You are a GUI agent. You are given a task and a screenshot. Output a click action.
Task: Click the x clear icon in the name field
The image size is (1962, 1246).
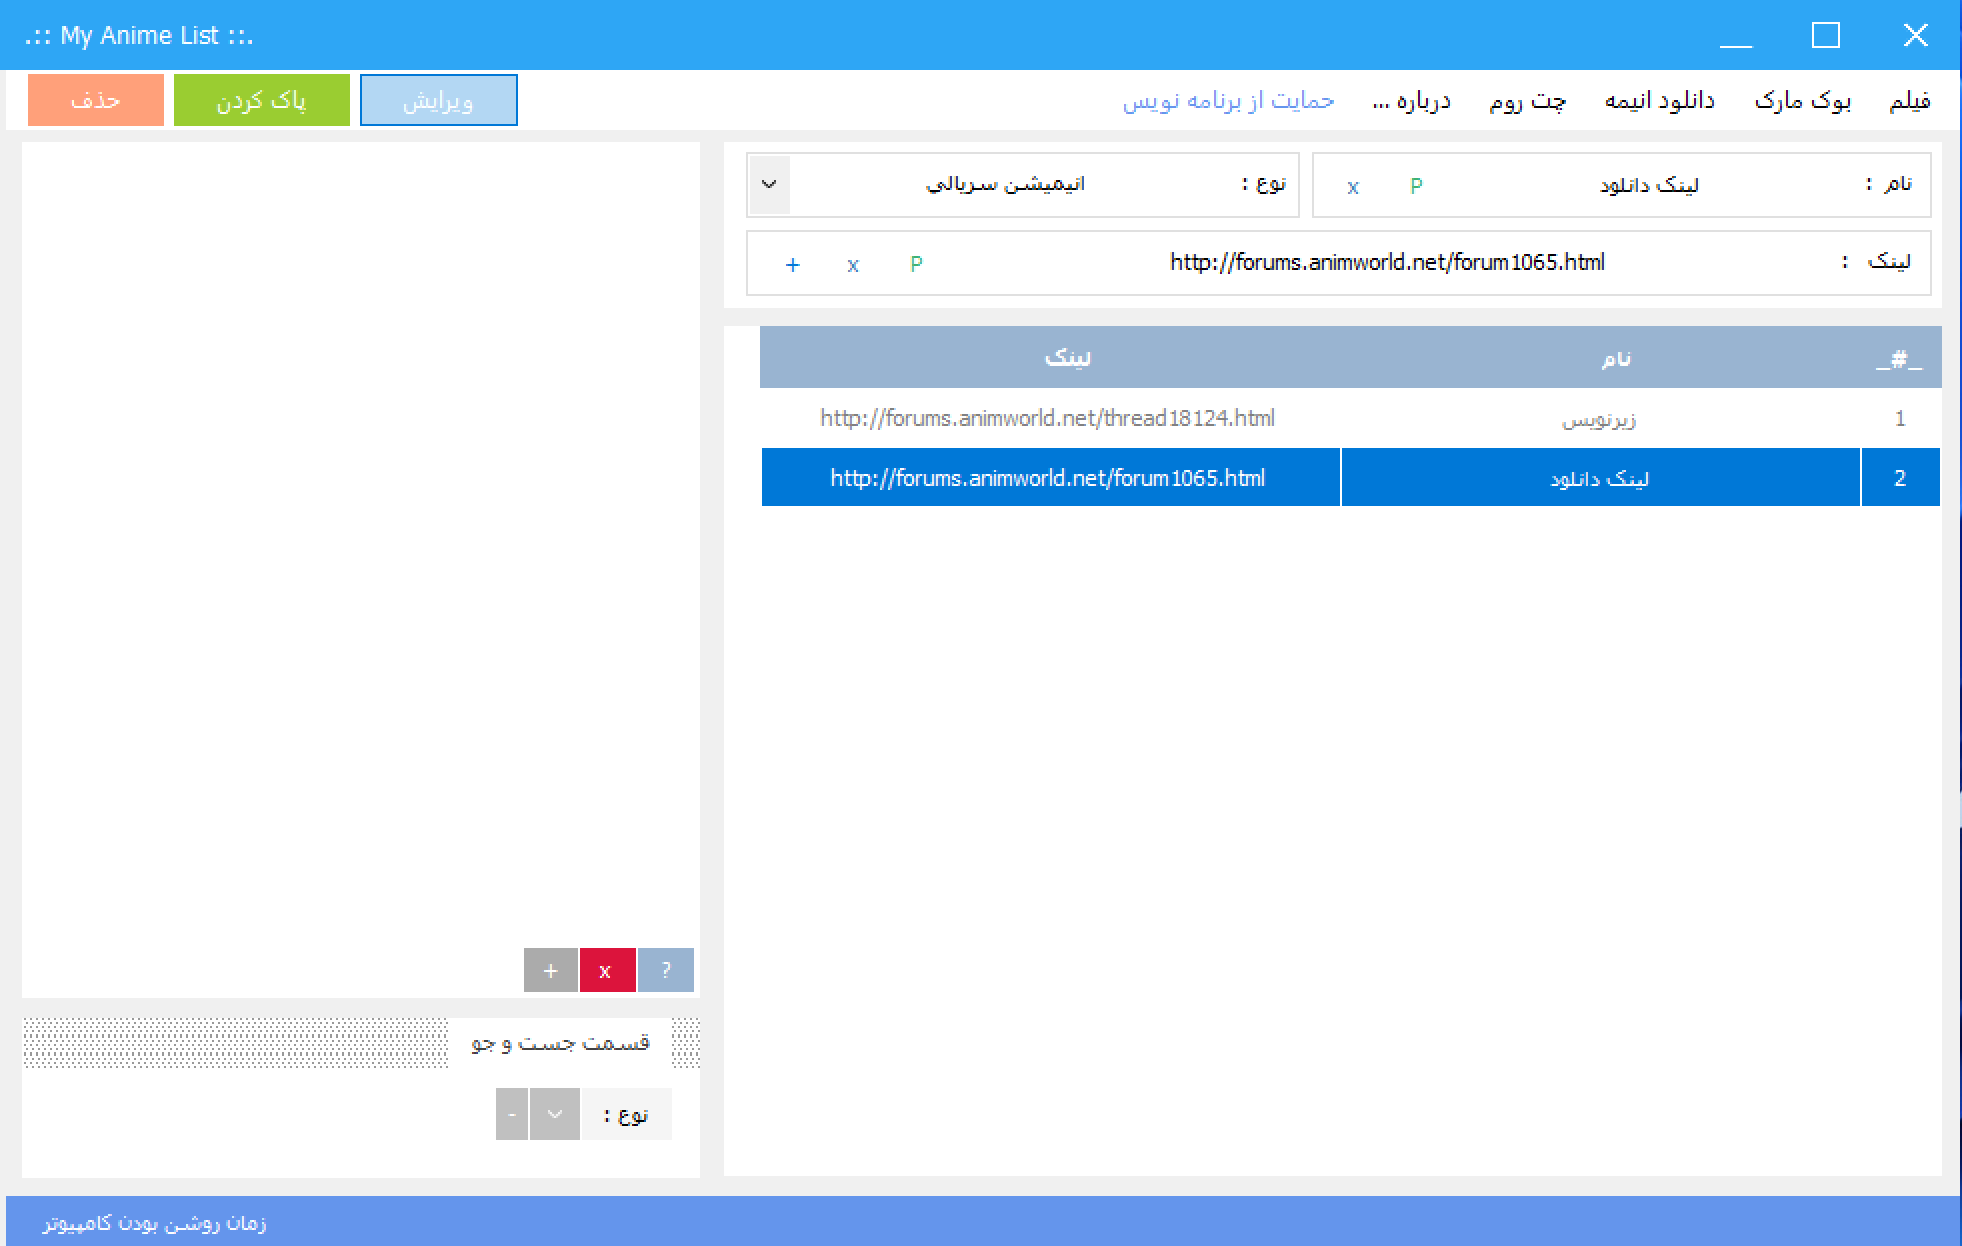(x=1354, y=185)
